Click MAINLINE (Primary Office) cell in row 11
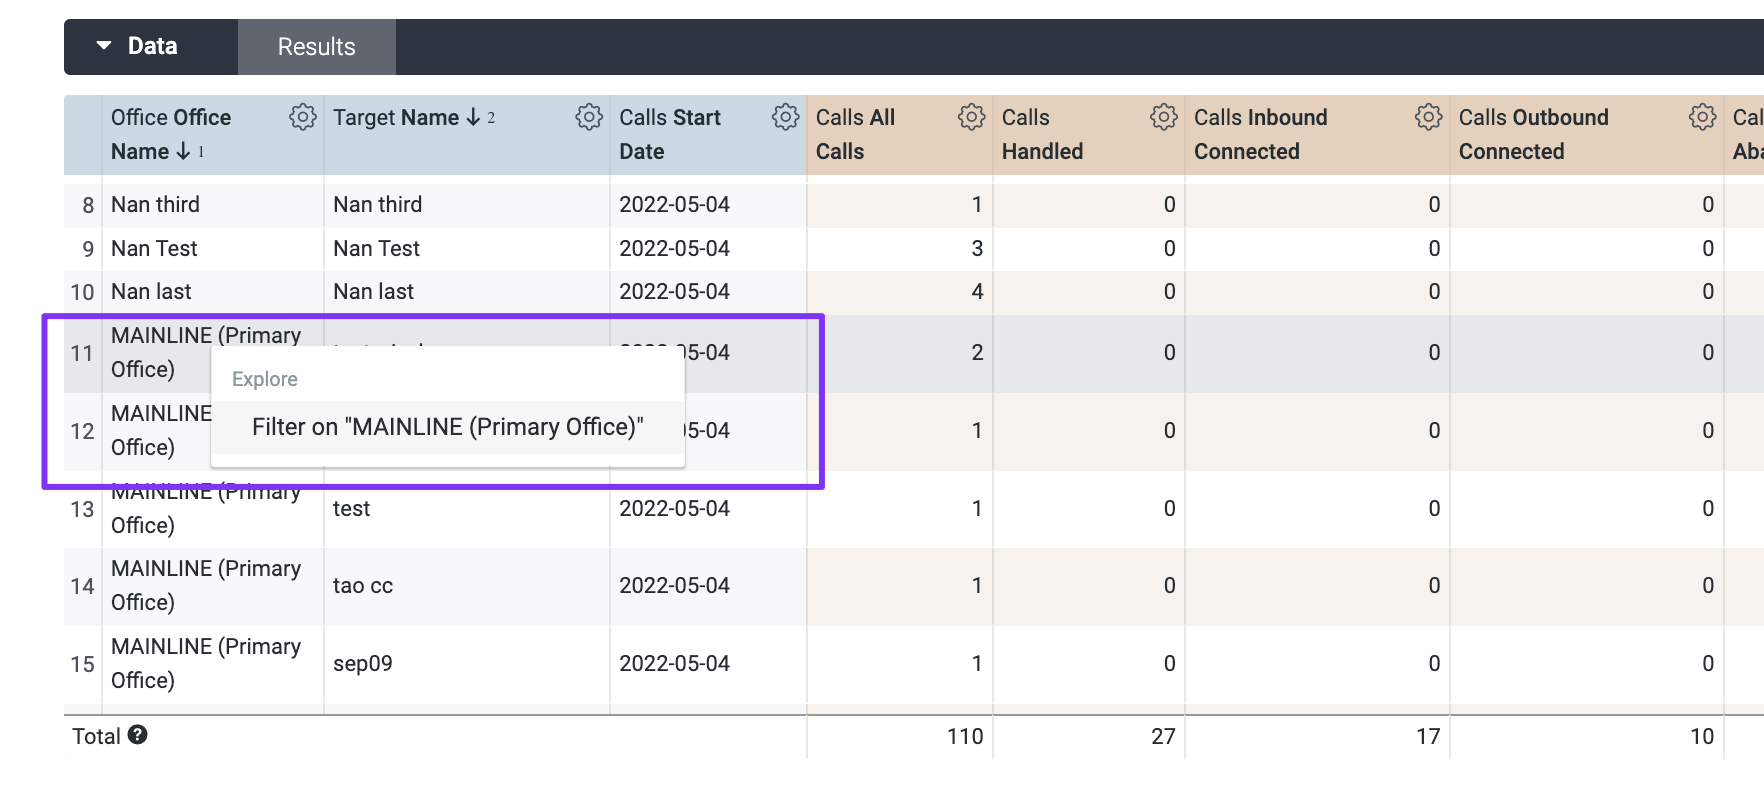This screenshot has width=1764, height=812. pyautogui.click(x=206, y=352)
